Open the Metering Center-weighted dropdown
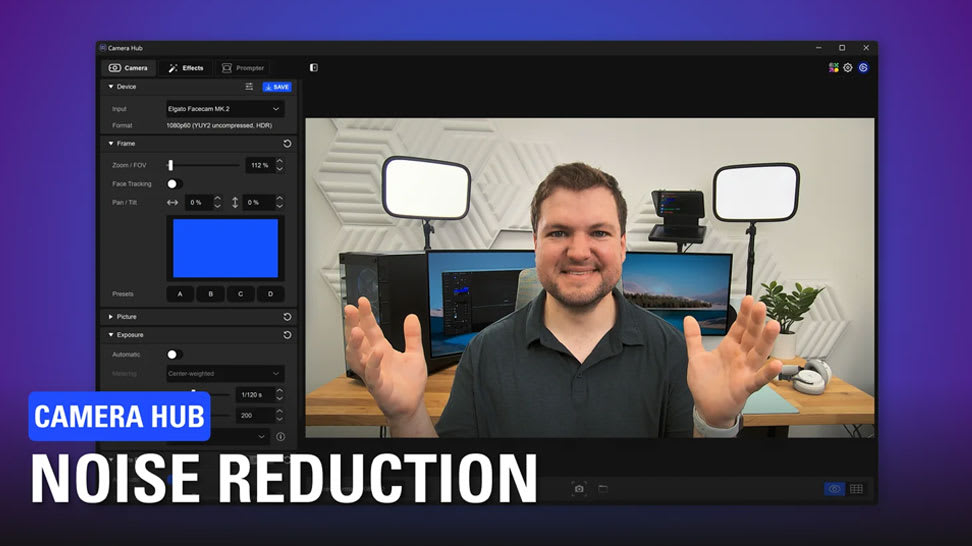972x546 pixels. 225,374
